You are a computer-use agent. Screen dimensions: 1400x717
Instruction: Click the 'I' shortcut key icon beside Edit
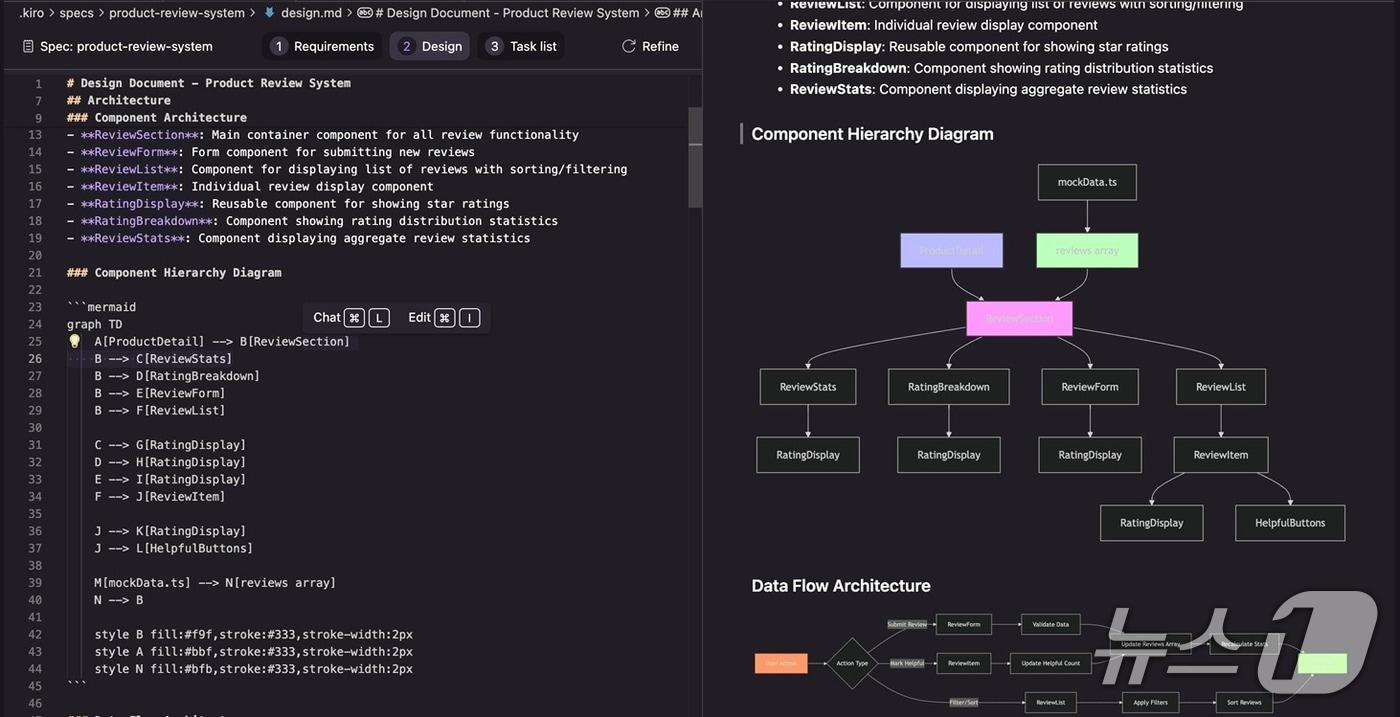click(x=469, y=318)
